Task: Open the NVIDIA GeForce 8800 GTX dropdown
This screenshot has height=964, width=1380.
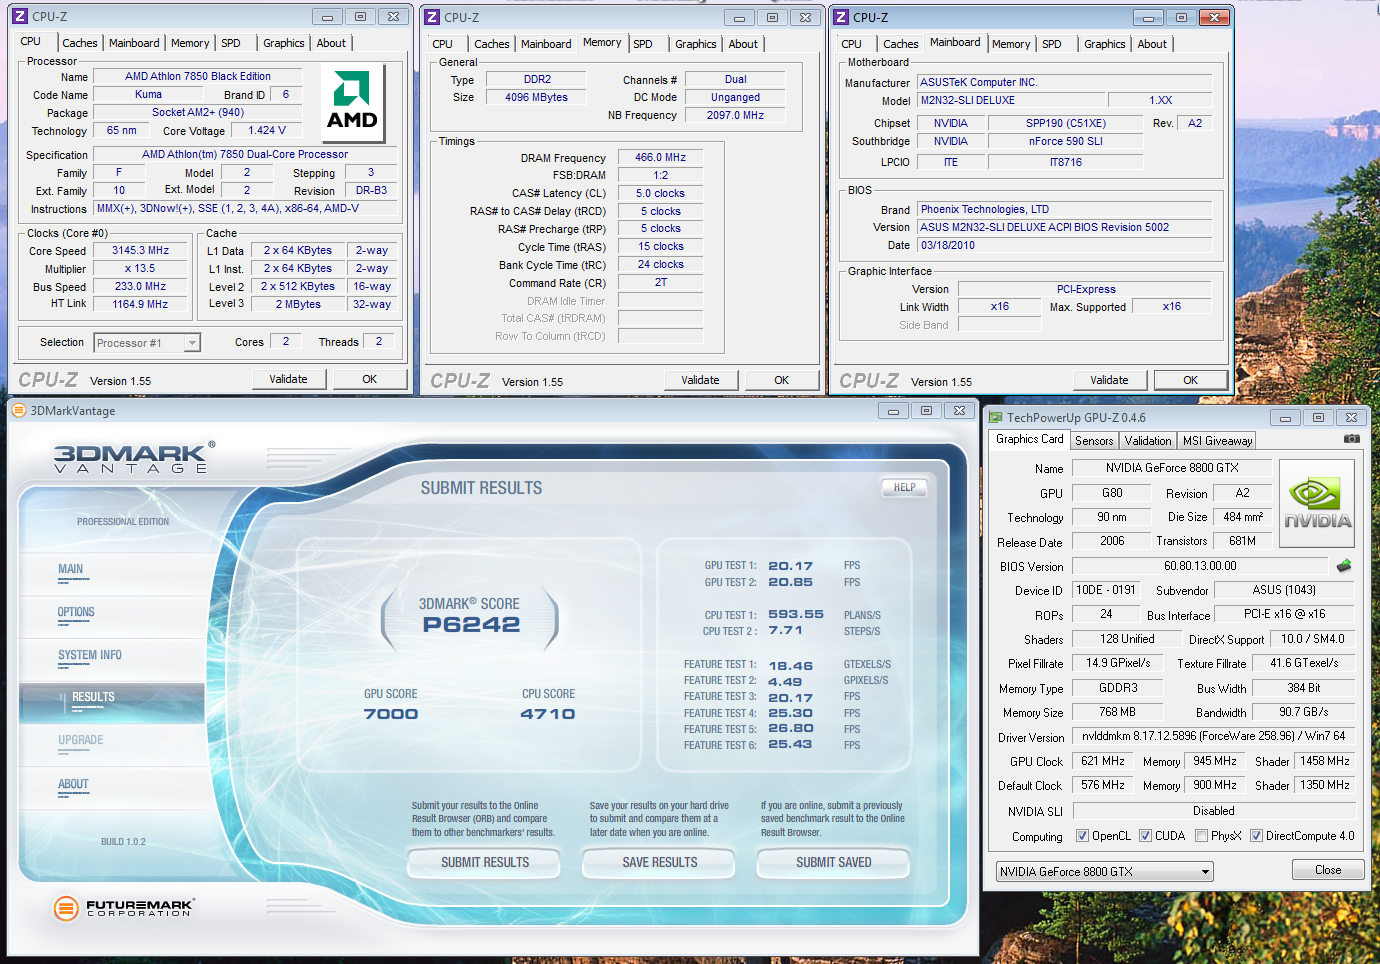Action: (x=1104, y=872)
